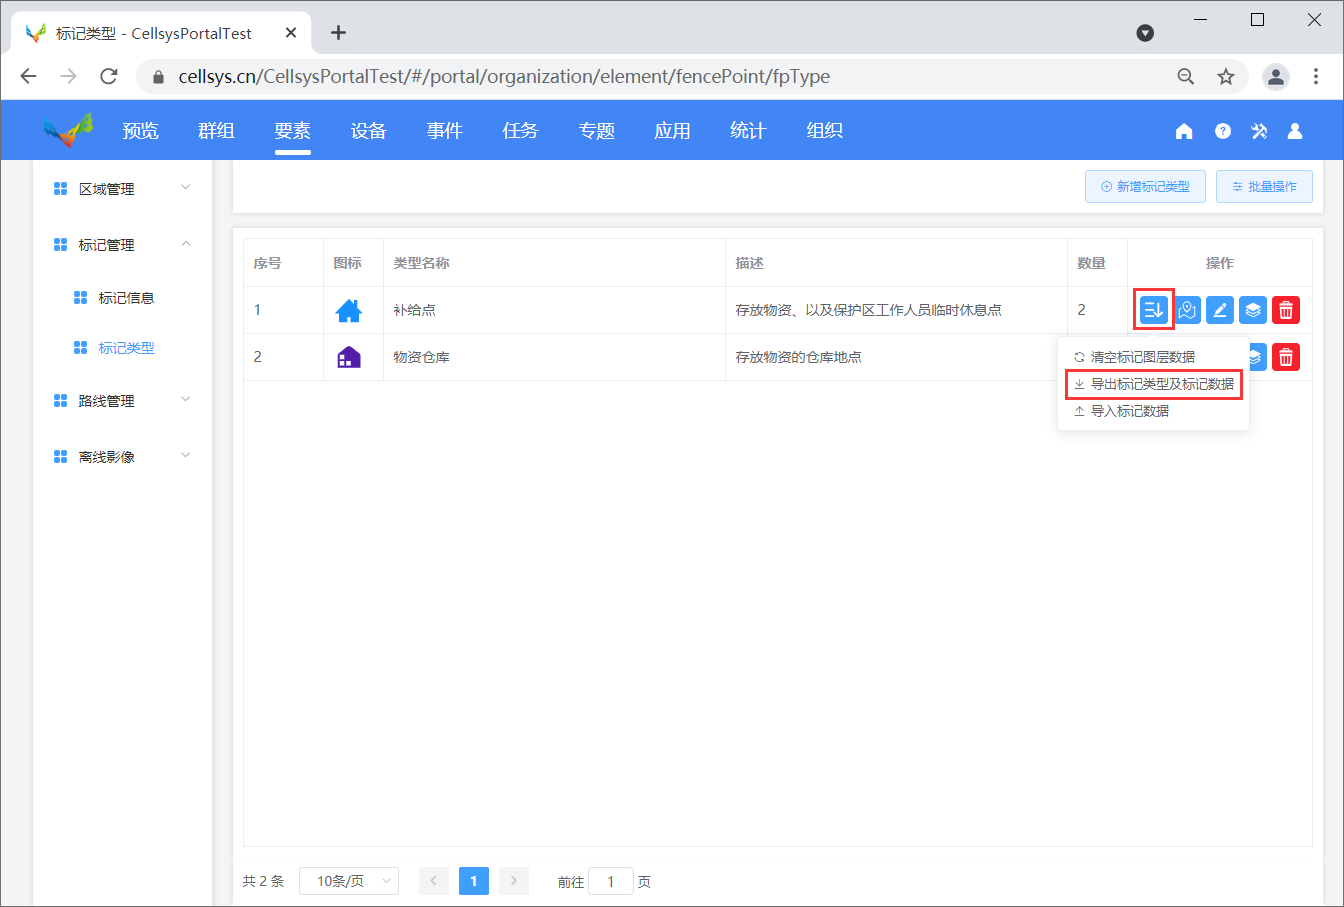
Task: Open user account icon in blue header
Action: click(1294, 131)
